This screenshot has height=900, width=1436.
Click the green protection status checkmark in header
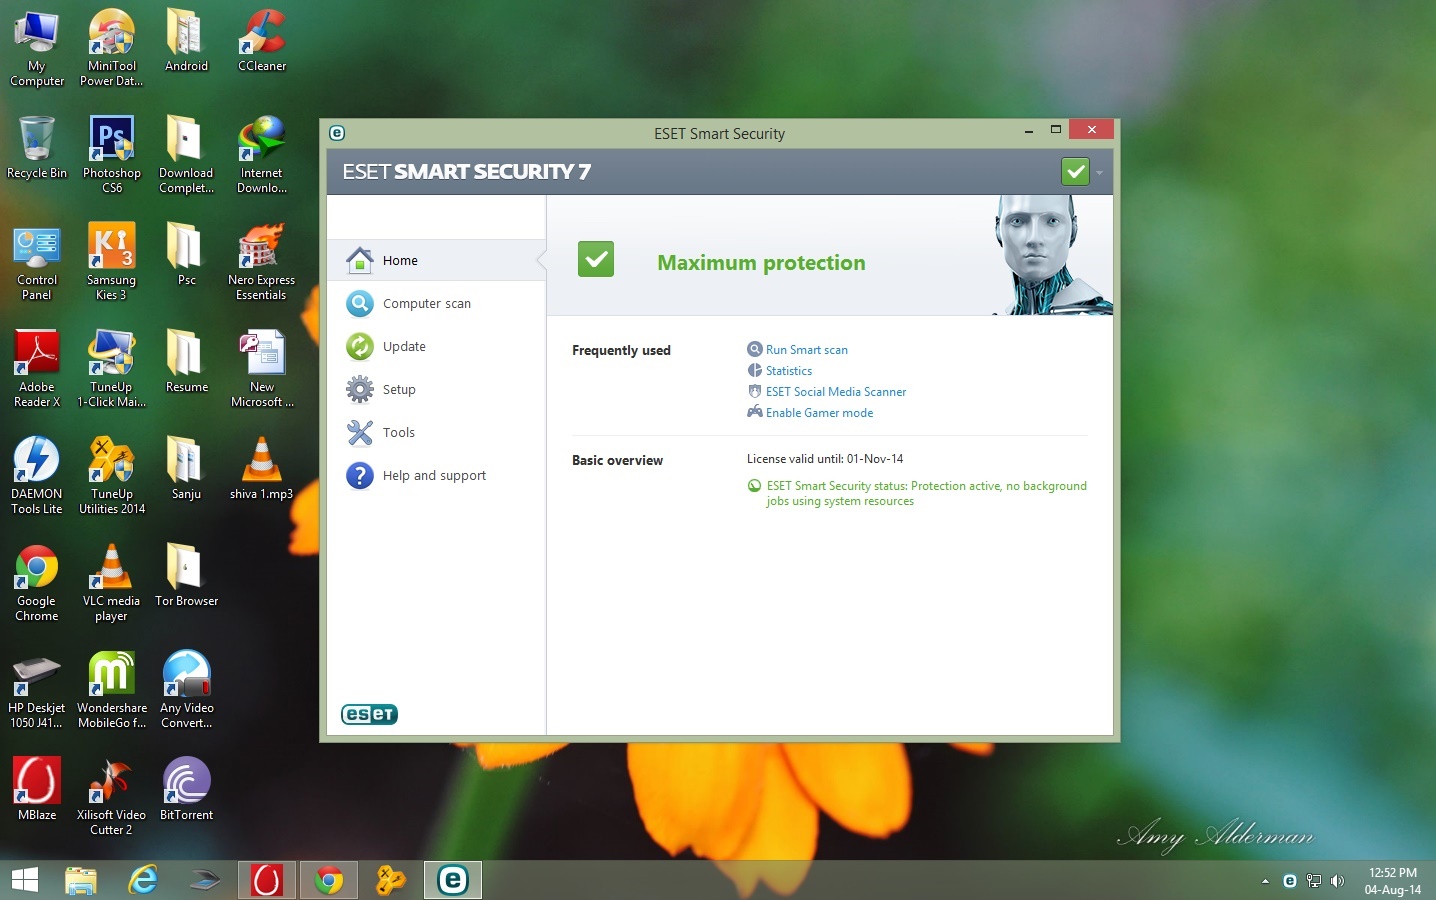[x=1075, y=172]
